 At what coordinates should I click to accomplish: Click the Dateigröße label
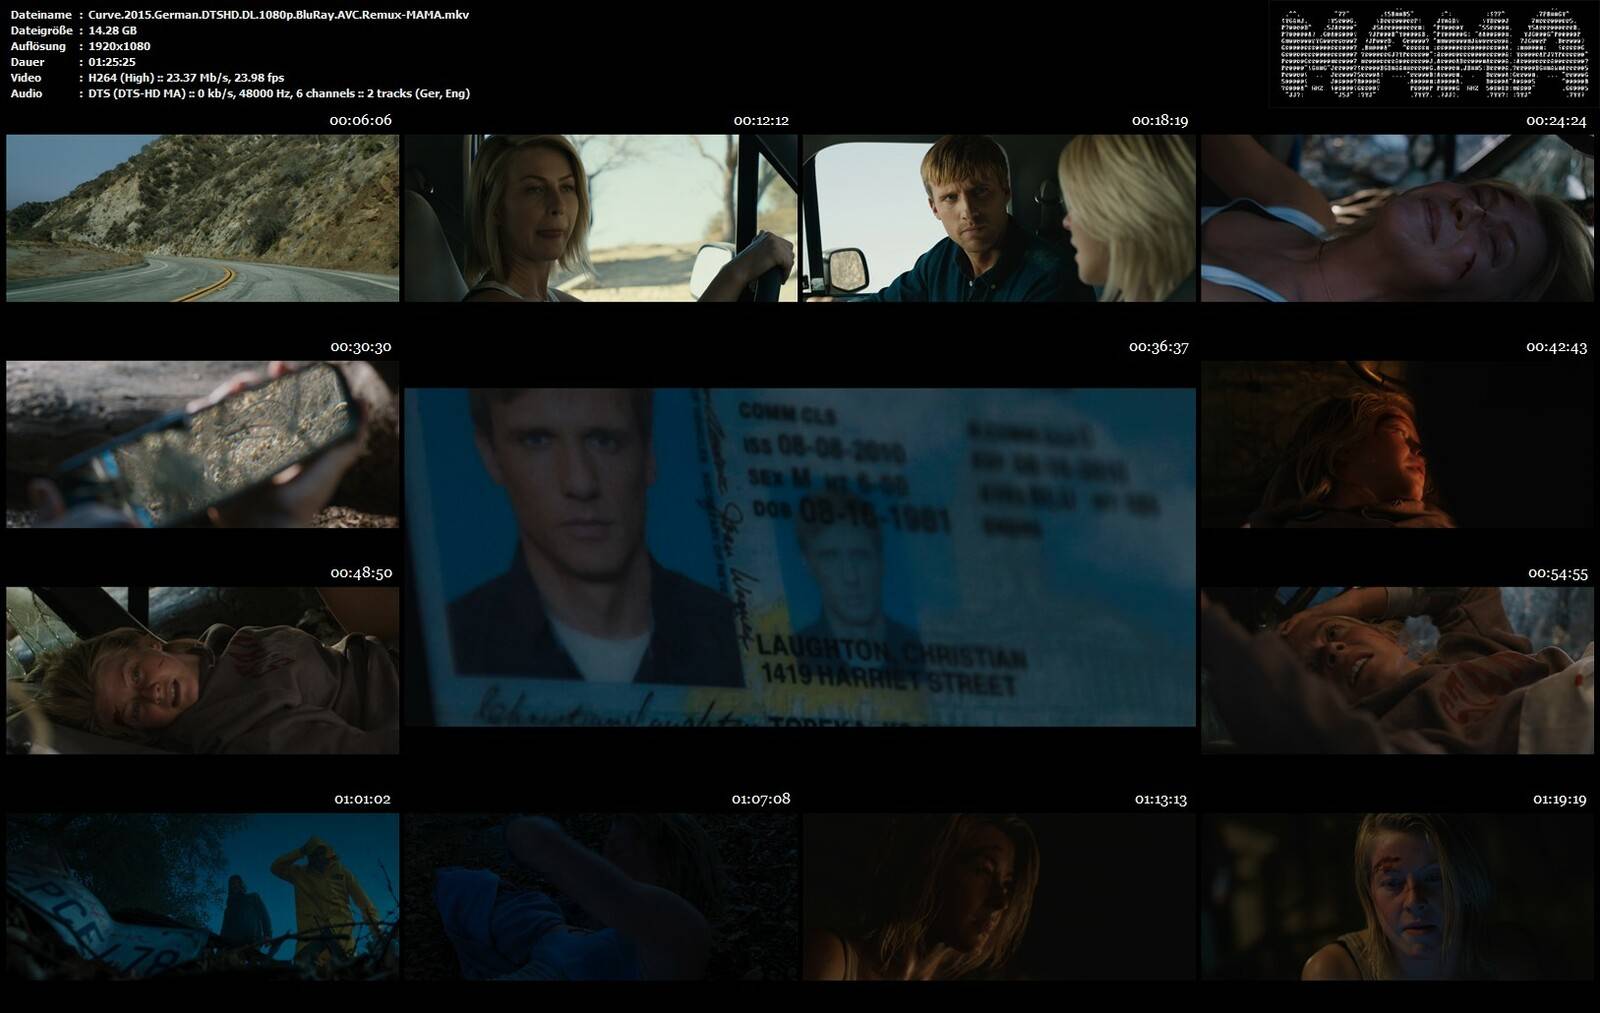click(41, 31)
